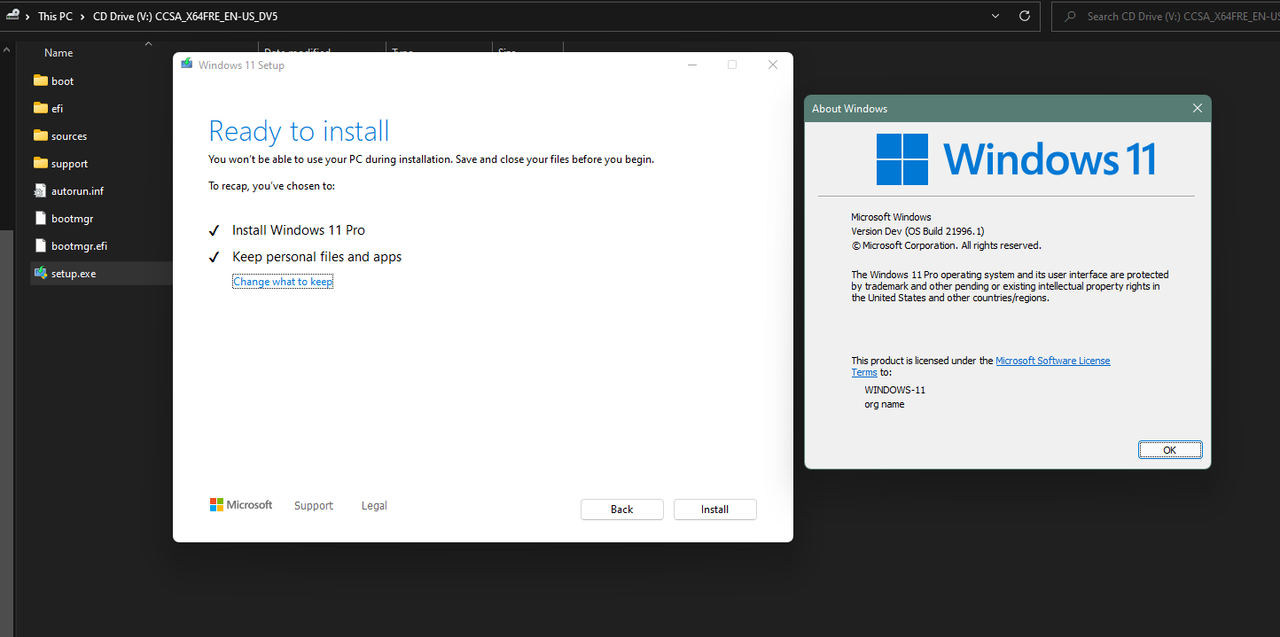Viewport: 1280px width, 637px height.
Task: Open the Support link in Setup
Action: pos(314,506)
